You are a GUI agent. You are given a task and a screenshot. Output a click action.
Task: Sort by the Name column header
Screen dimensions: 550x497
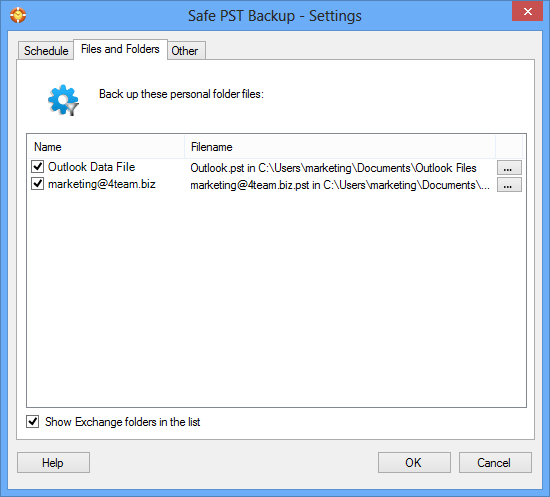pos(106,147)
